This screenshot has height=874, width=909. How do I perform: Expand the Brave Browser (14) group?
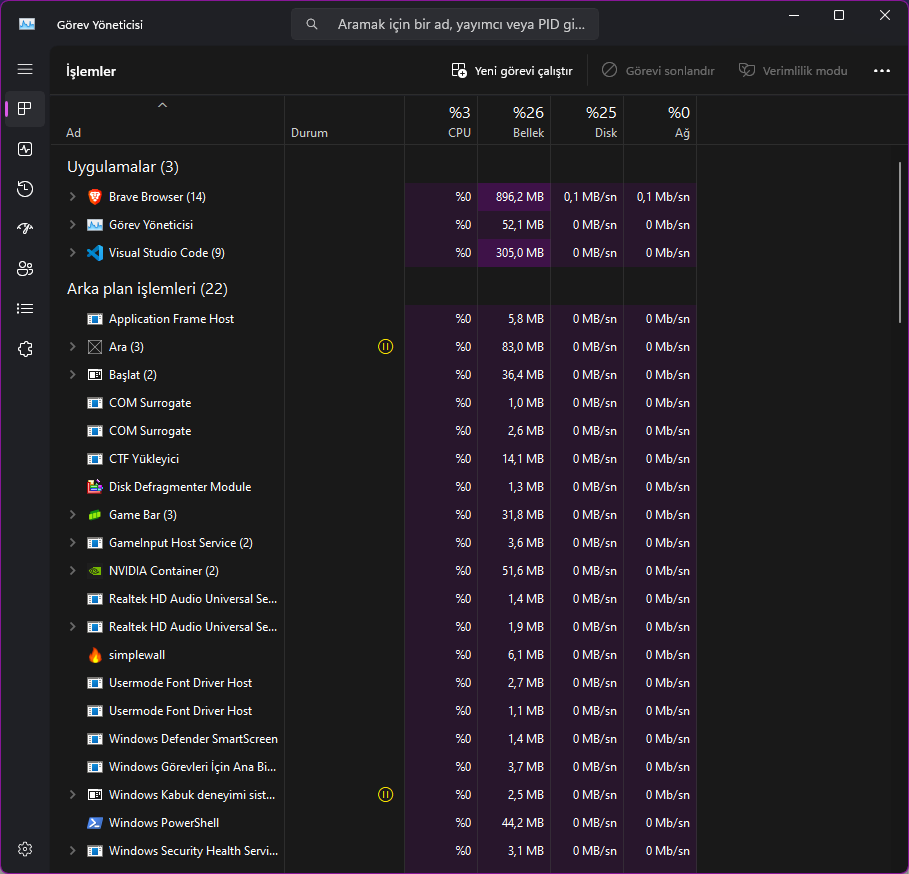click(72, 197)
